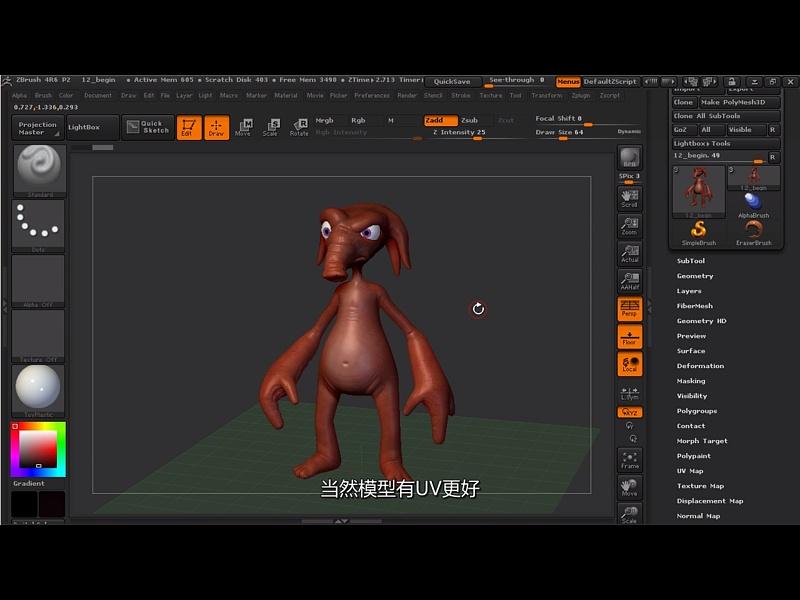Expand the Layers section
This screenshot has height=600, width=800.
[x=689, y=291]
